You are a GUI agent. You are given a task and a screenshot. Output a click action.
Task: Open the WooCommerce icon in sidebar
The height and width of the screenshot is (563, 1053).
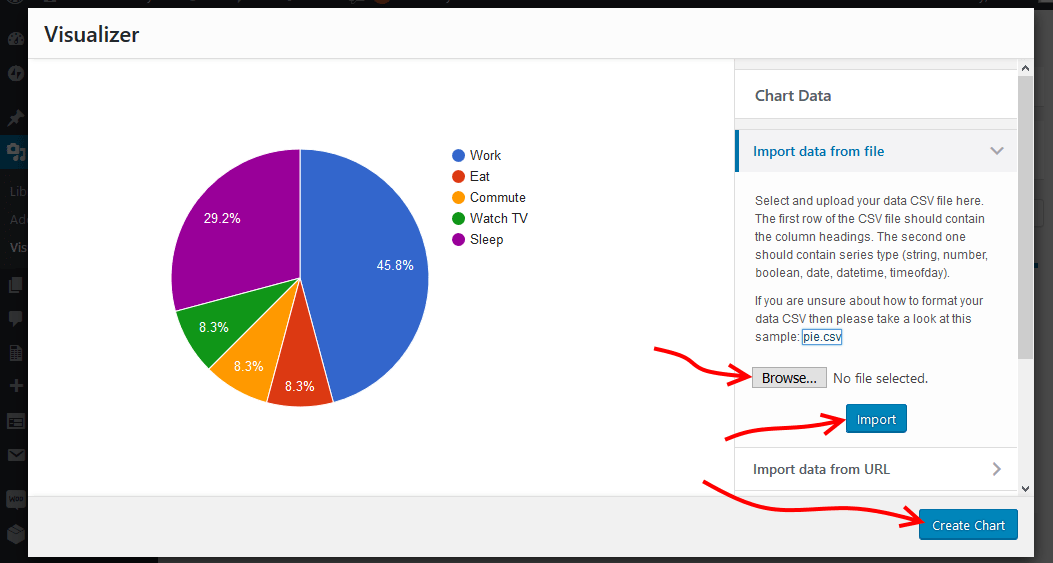[15, 499]
